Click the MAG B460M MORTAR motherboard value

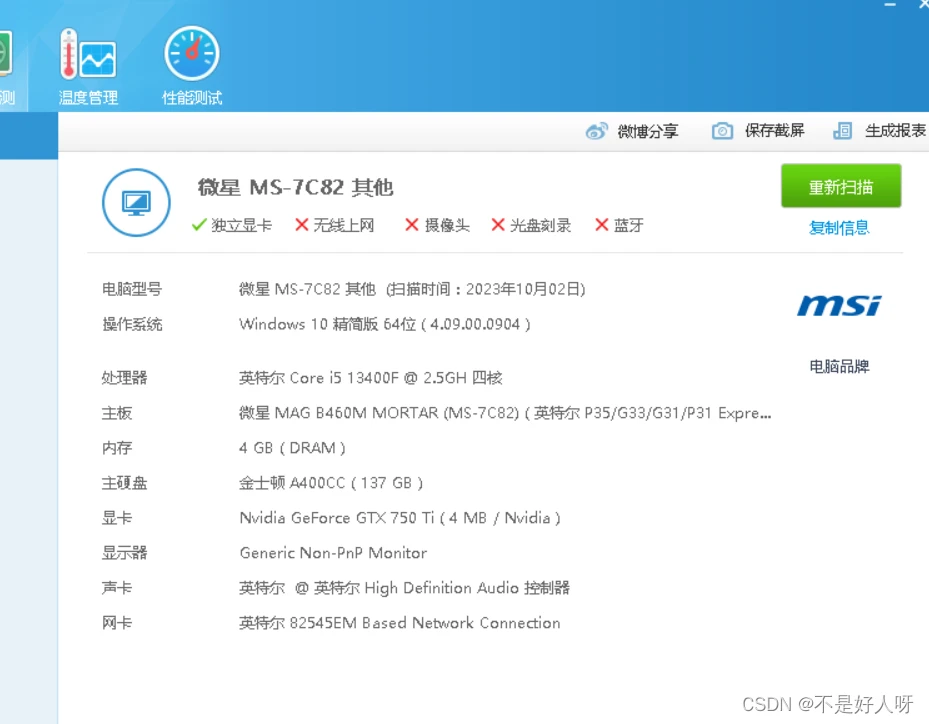click(x=505, y=413)
